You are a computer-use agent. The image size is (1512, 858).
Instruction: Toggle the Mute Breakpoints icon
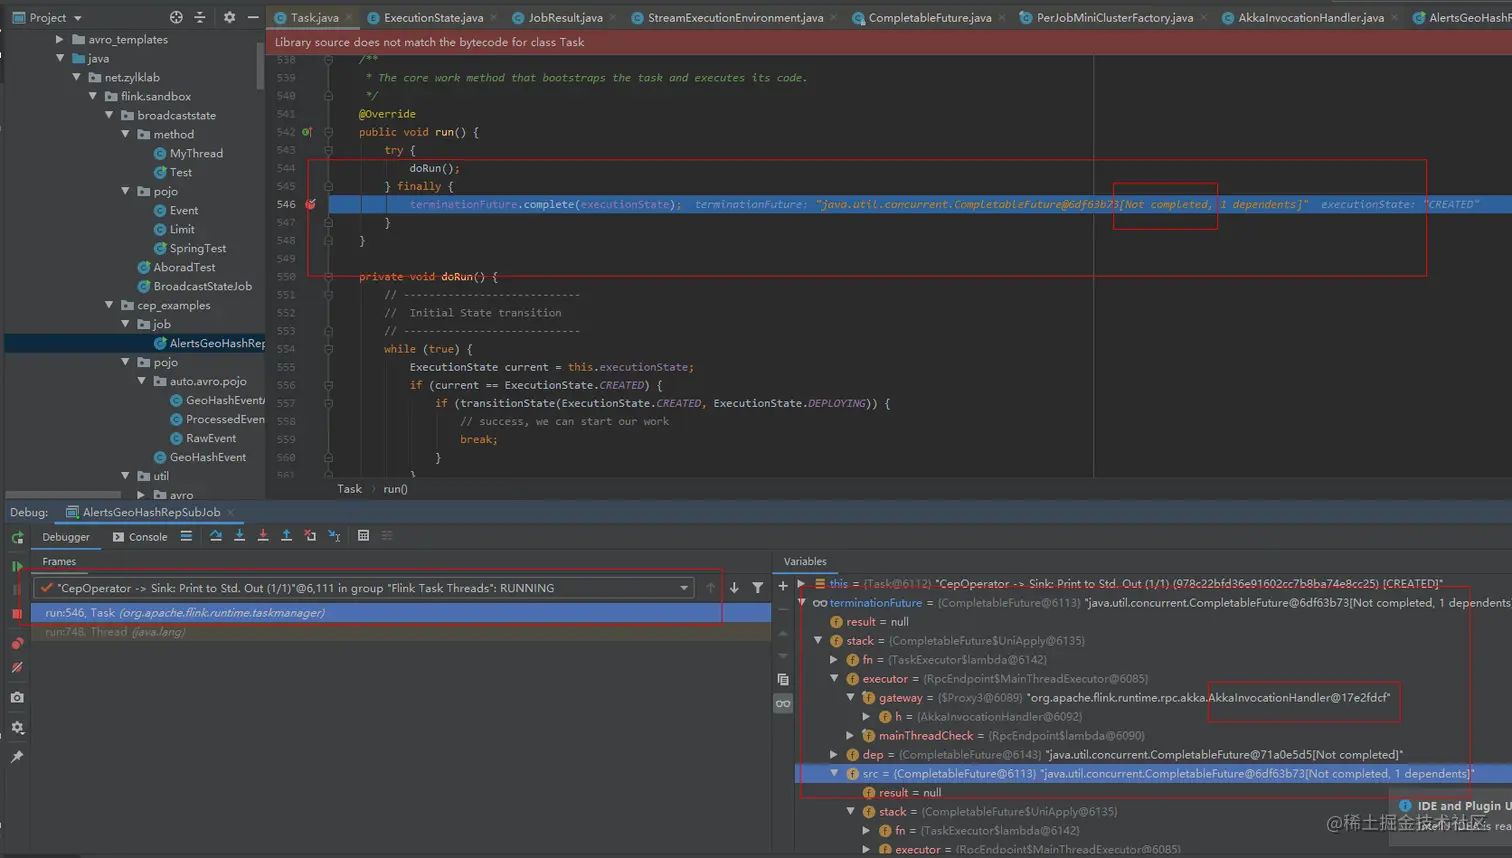click(17, 667)
